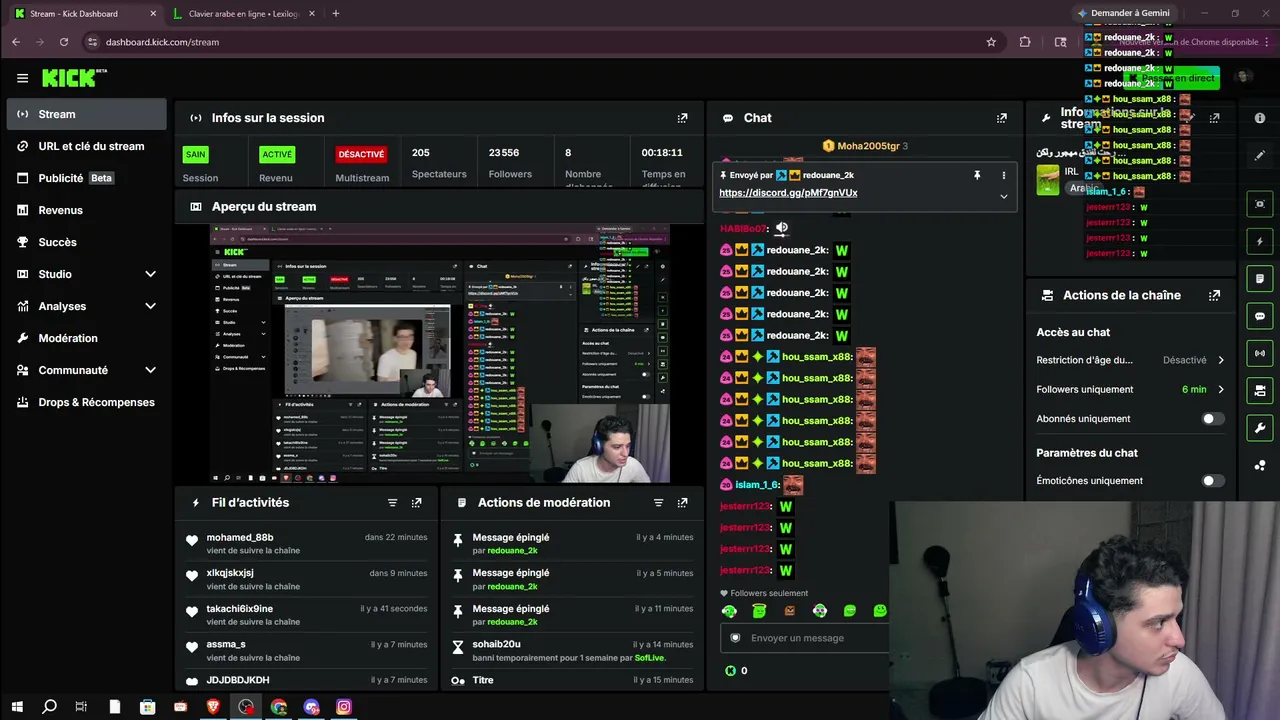Click SofLive moderator name link
This screenshot has height=720, width=1280.
tap(649, 658)
